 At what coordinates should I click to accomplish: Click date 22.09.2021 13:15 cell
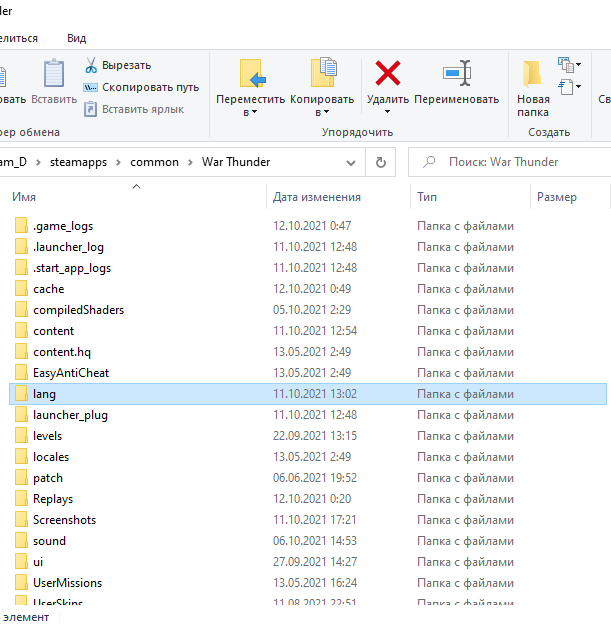[x=315, y=436]
